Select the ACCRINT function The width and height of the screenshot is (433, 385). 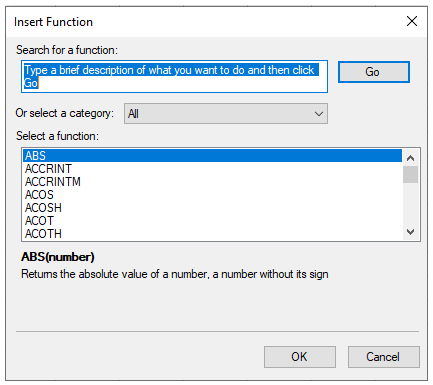coord(212,169)
